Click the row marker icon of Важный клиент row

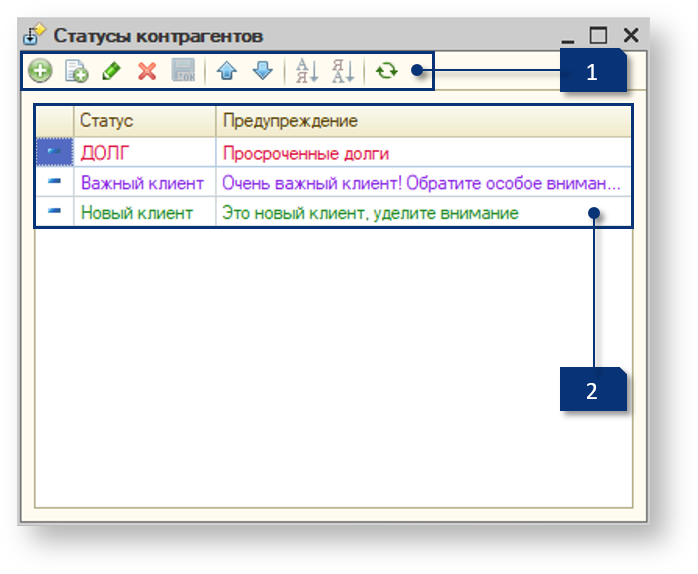pyautogui.click(x=54, y=181)
